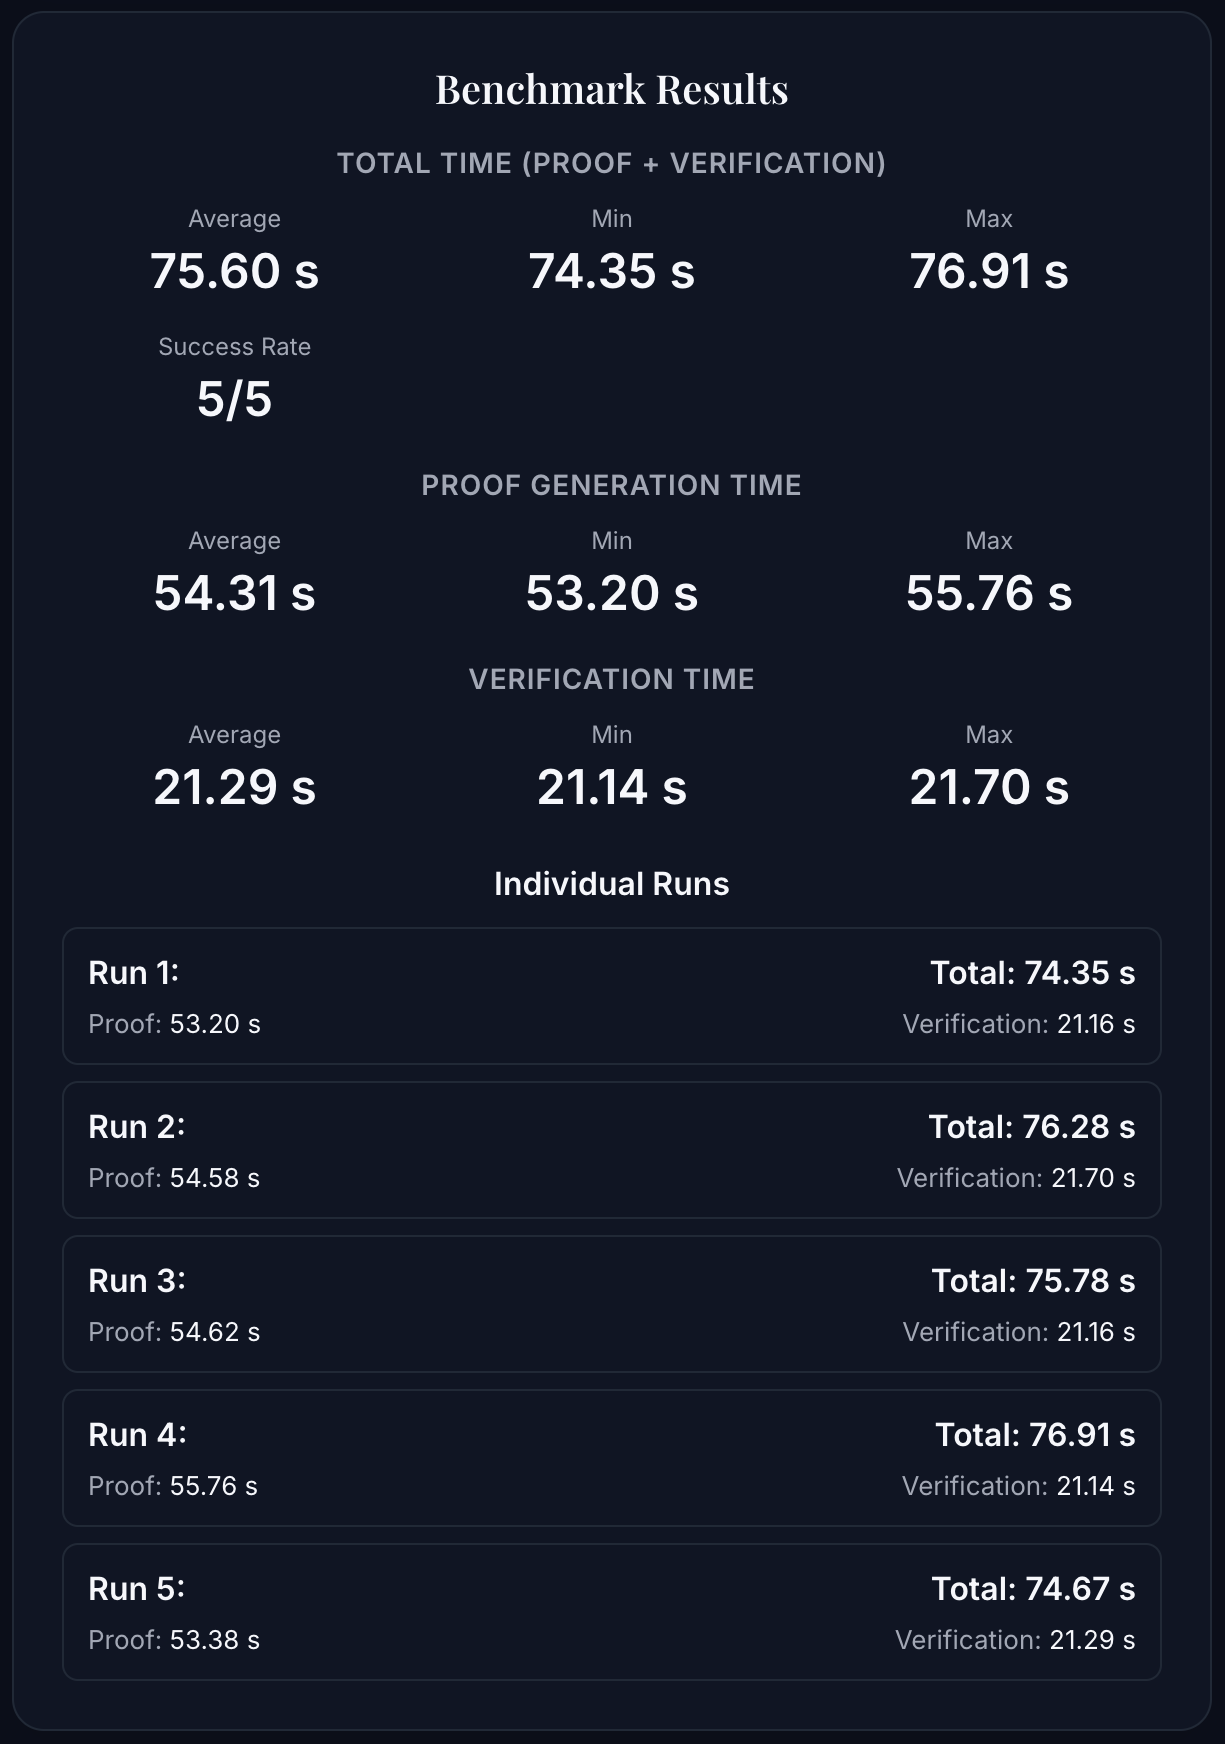Viewport: 1225px width, 1744px height.
Task: Click the 21.14 s verification min value
Action: pyautogui.click(x=611, y=787)
